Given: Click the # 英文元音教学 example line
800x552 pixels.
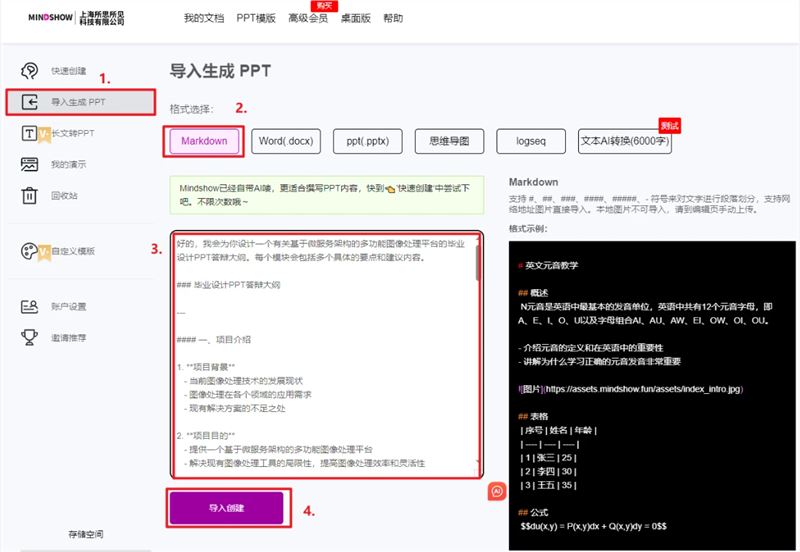Looking at the screenshot, I should (548, 265).
